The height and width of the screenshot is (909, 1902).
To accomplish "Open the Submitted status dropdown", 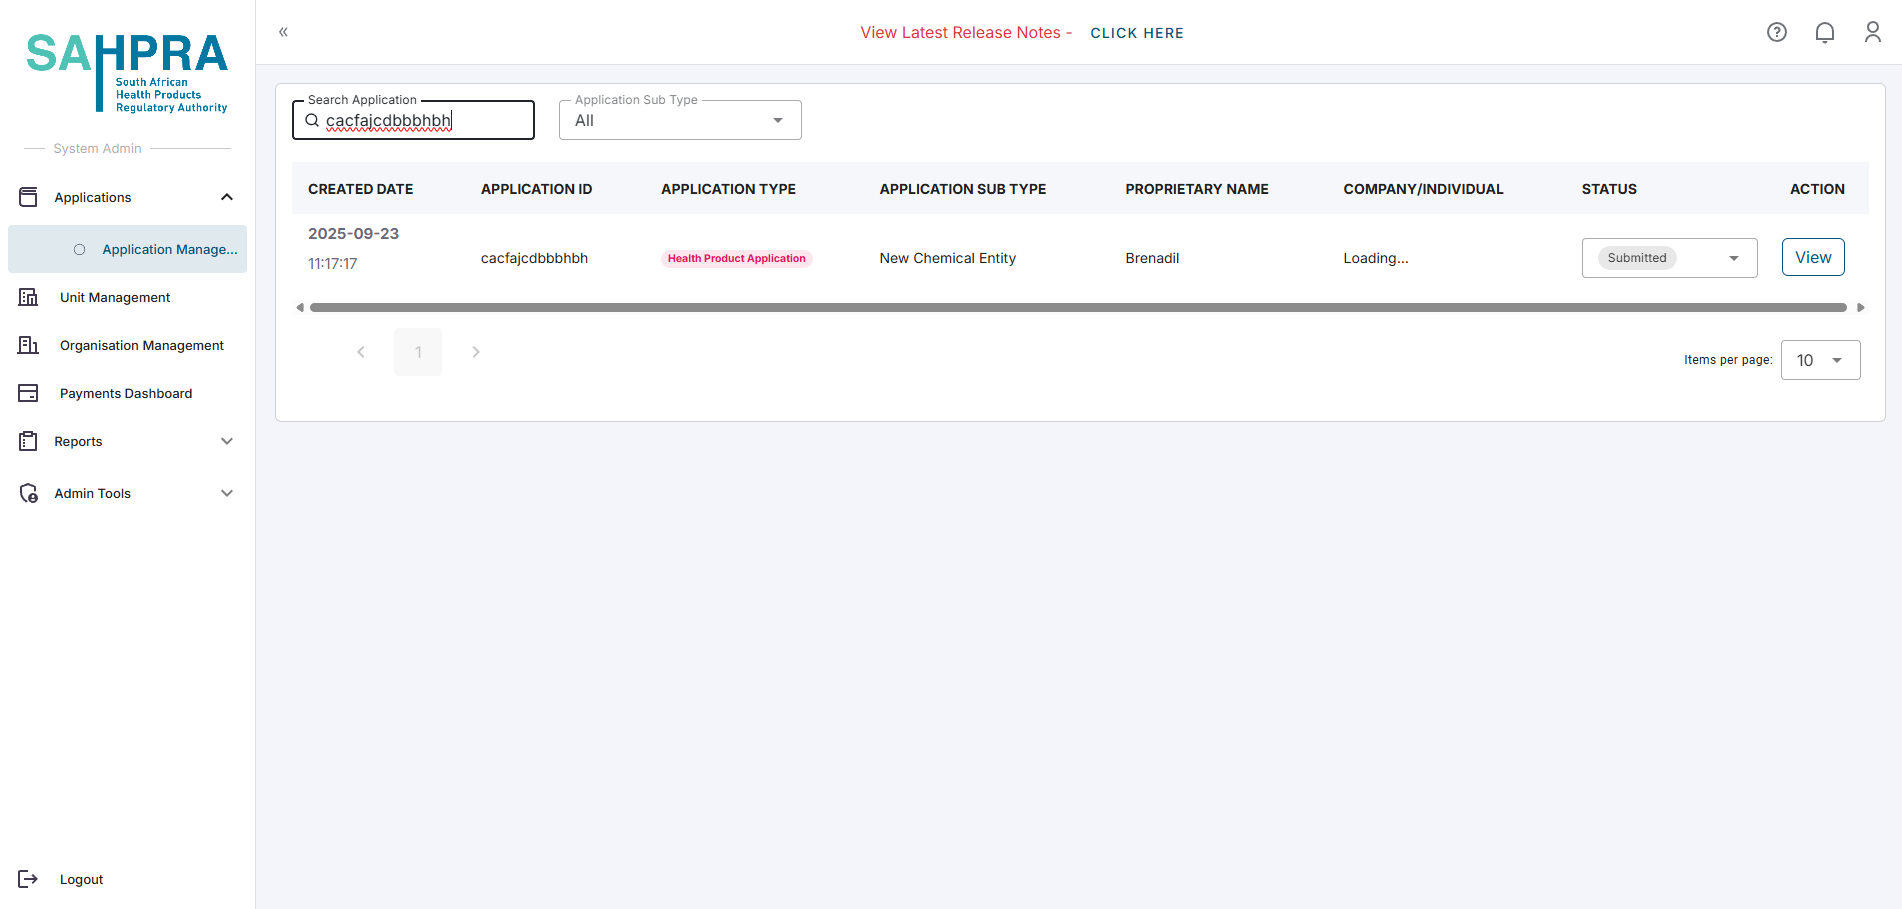I will coord(1668,258).
